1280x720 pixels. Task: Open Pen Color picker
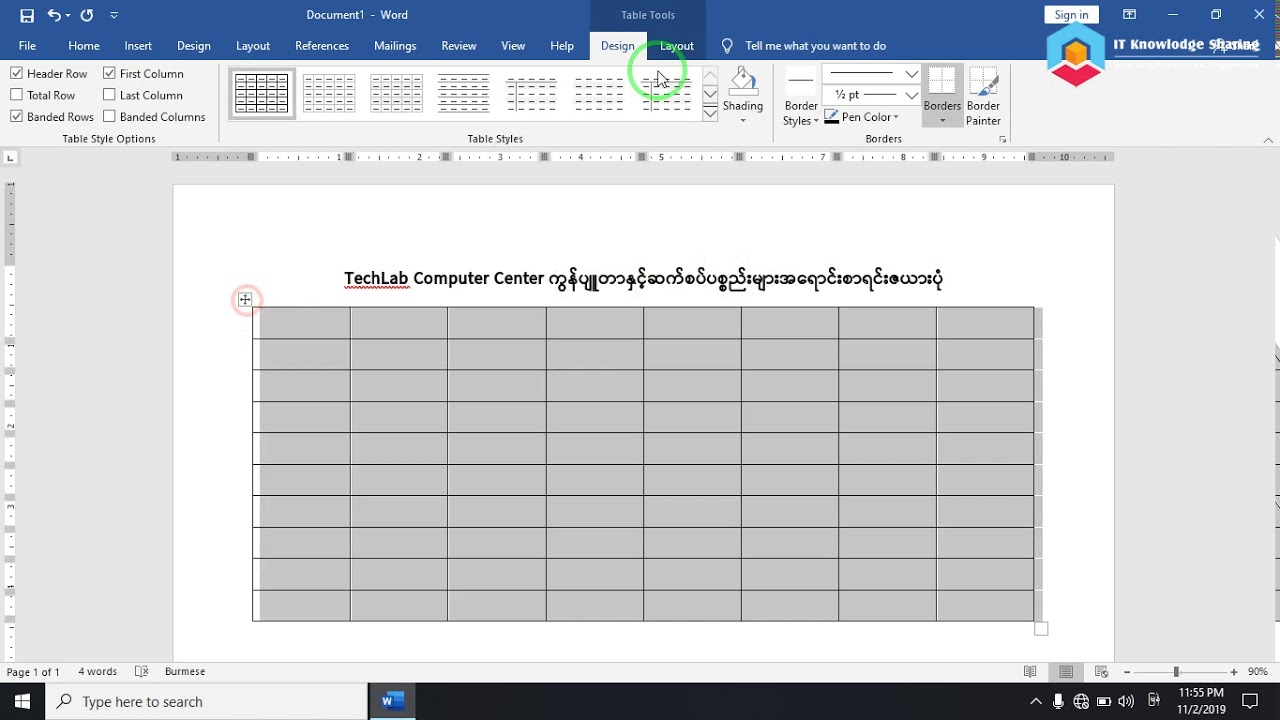click(862, 117)
